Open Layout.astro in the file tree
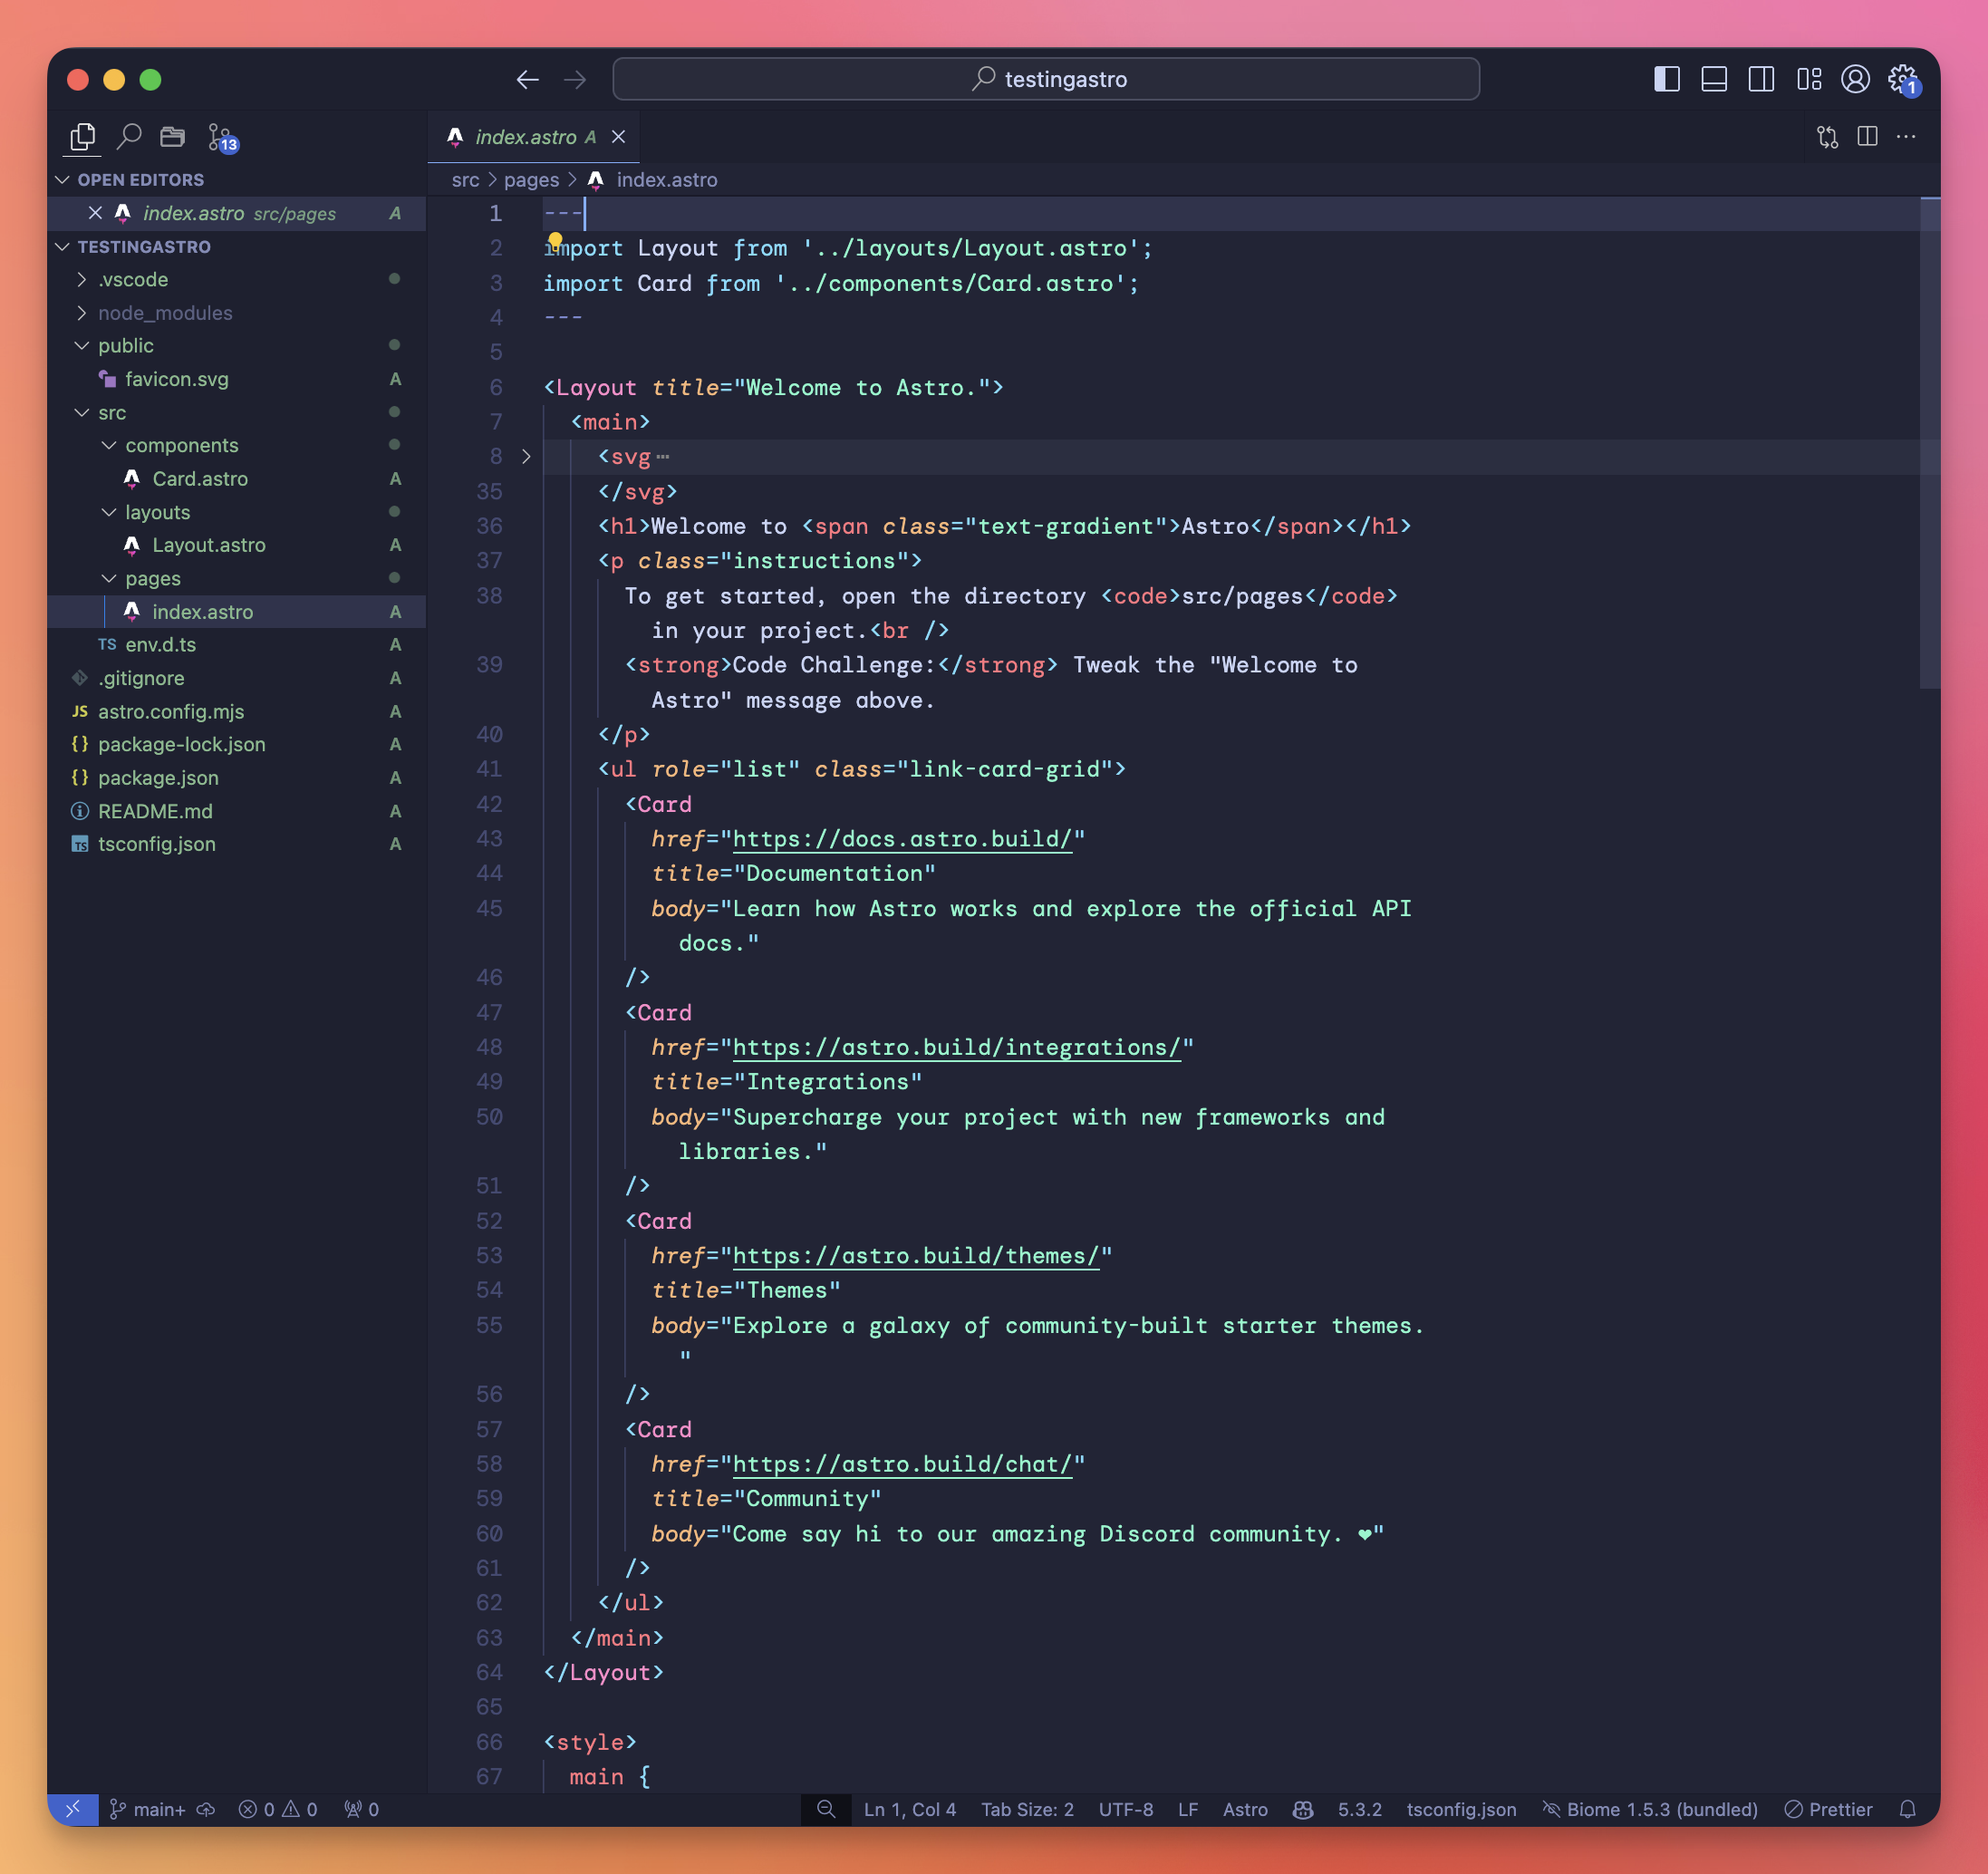The width and height of the screenshot is (1988, 1874). (209, 545)
